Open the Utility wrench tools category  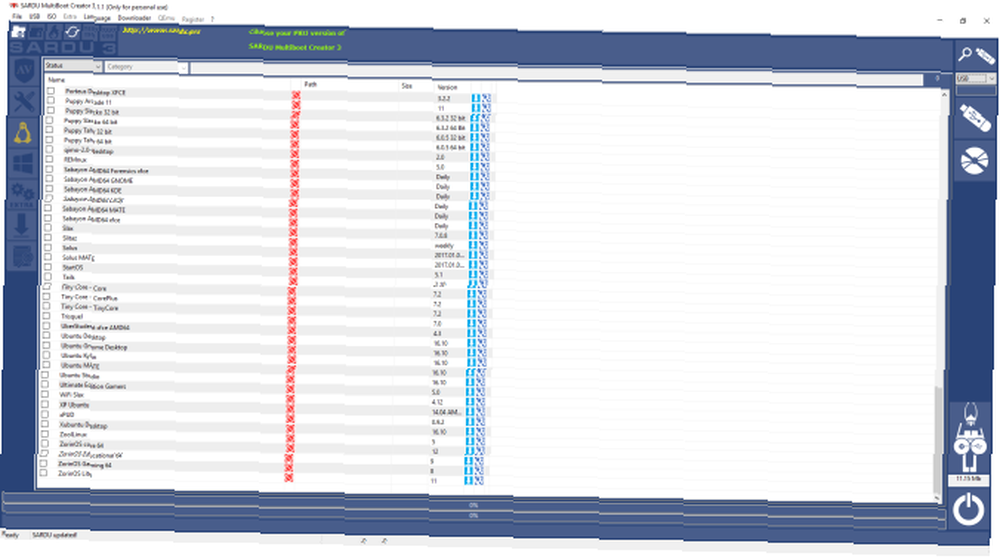[x=24, y=101]
